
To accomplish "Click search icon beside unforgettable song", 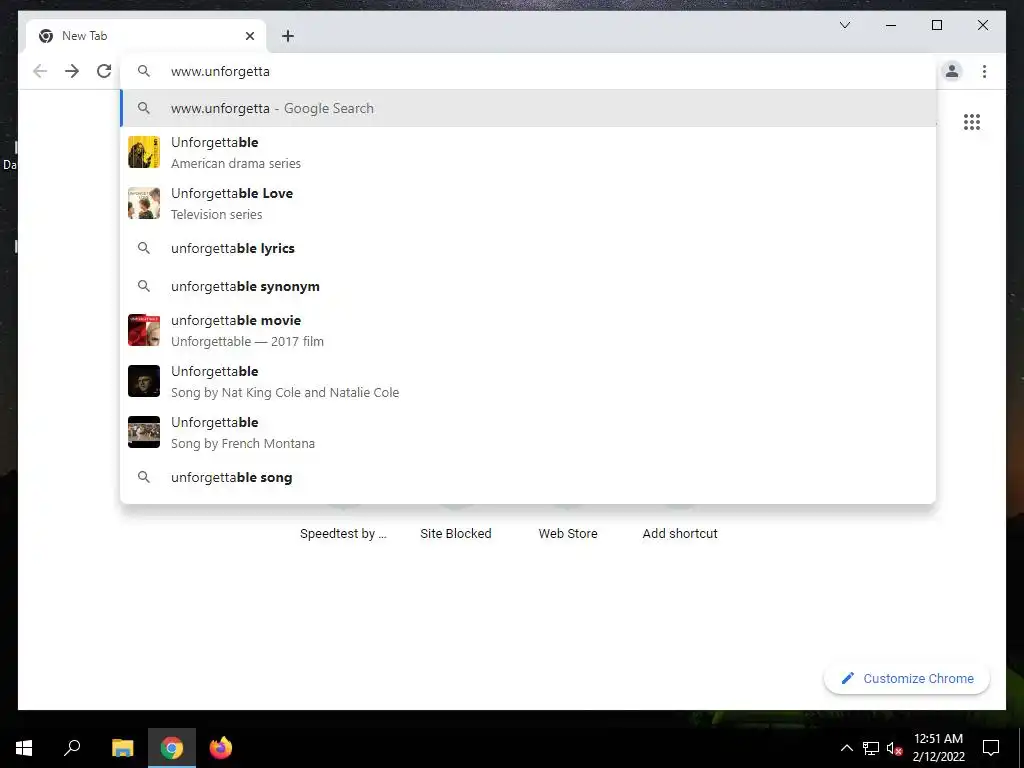I will coord(144,477).
